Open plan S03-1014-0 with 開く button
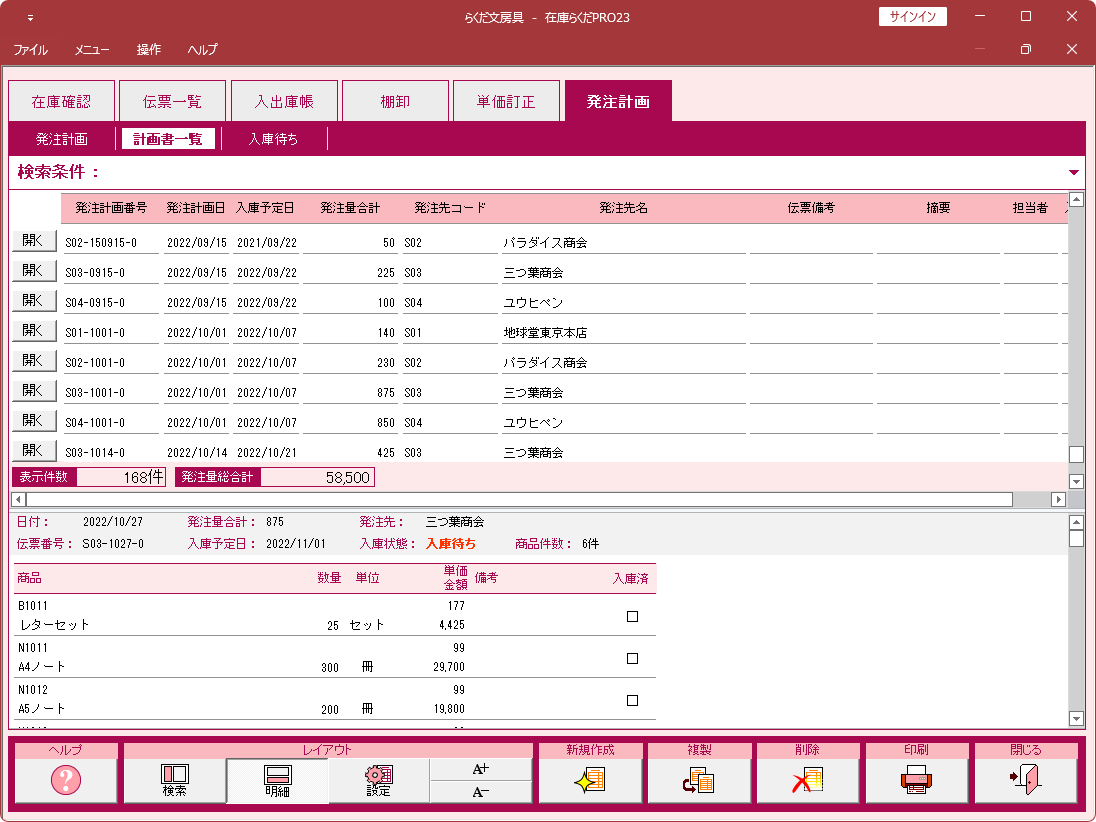This screenshot has height=822, width=1096. point(34,451)
